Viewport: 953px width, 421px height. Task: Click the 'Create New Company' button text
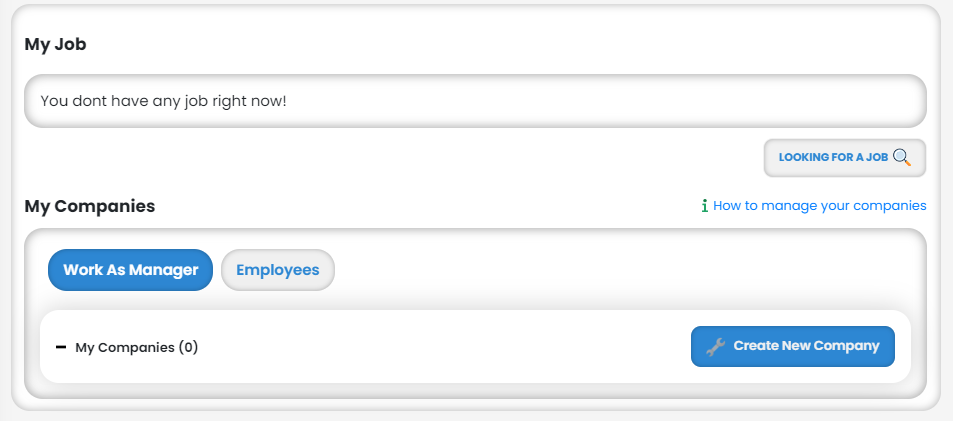[x=806, y=346]
